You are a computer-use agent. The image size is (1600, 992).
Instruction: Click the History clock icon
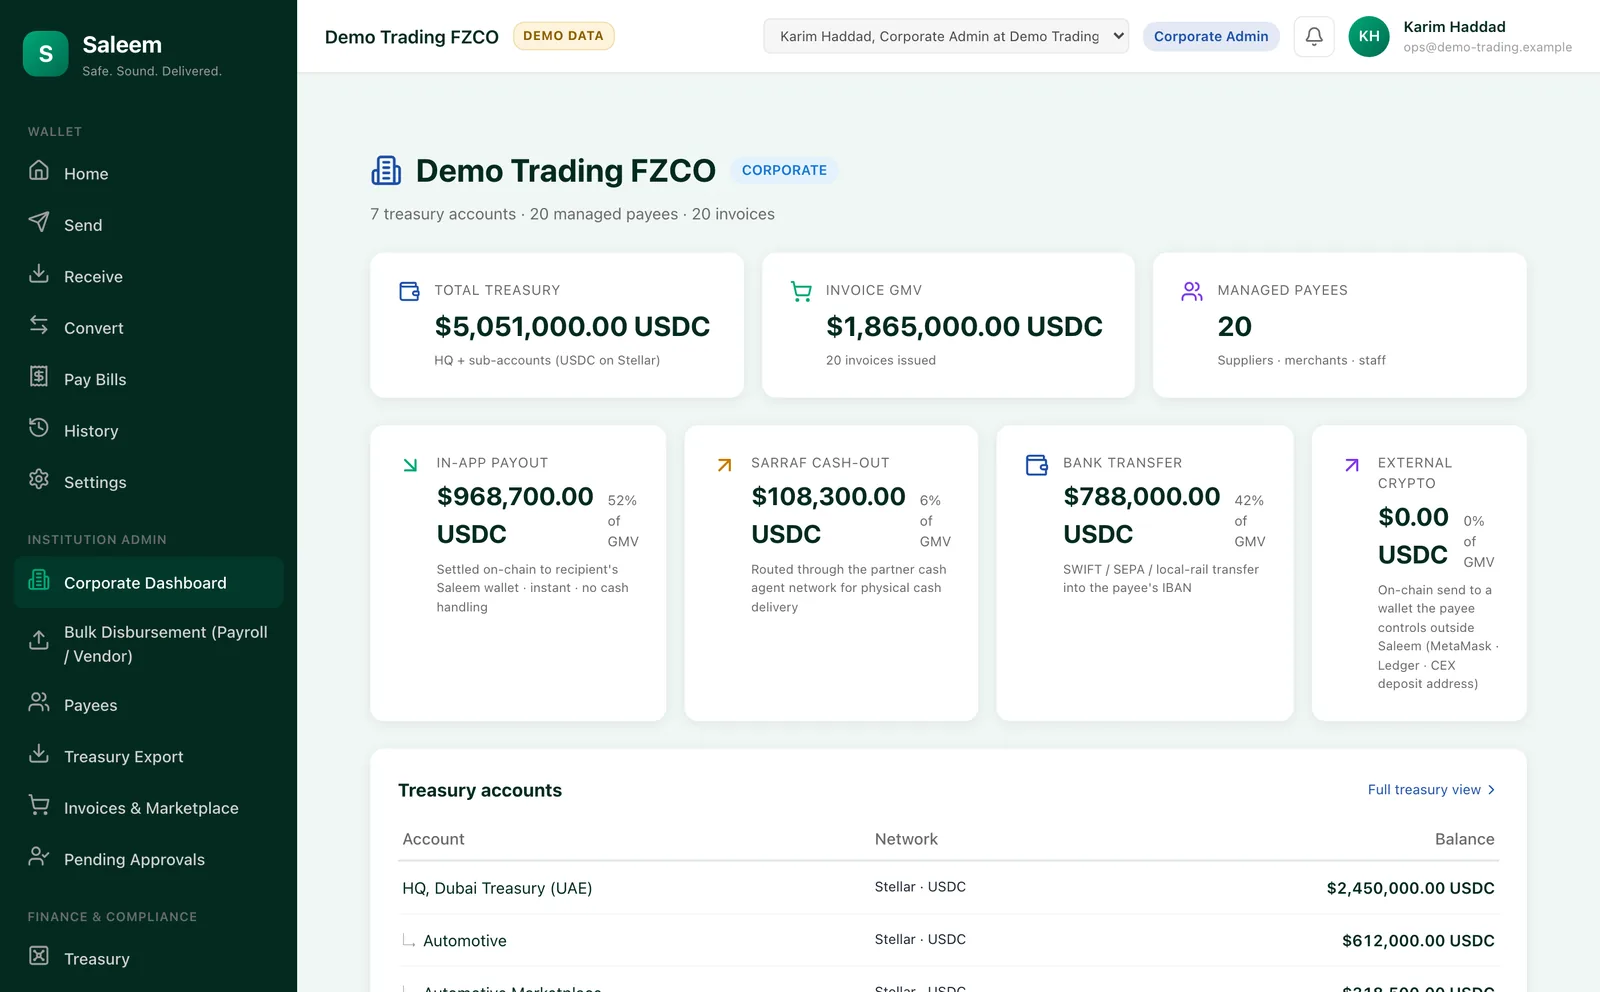click(x=39, y=427)
